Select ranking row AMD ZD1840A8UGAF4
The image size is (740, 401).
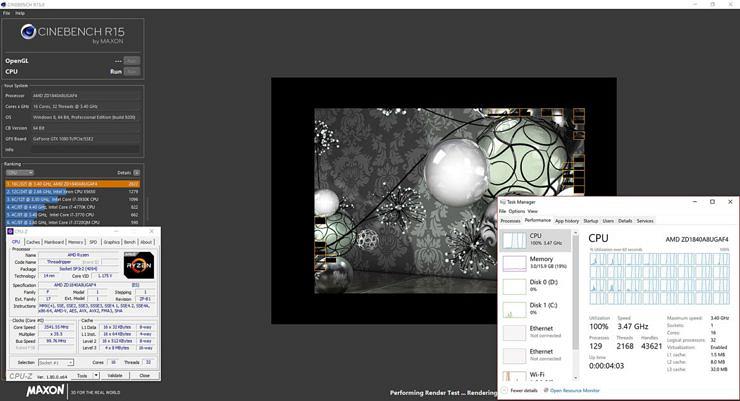pyautogui.click(x=72, y=184)
